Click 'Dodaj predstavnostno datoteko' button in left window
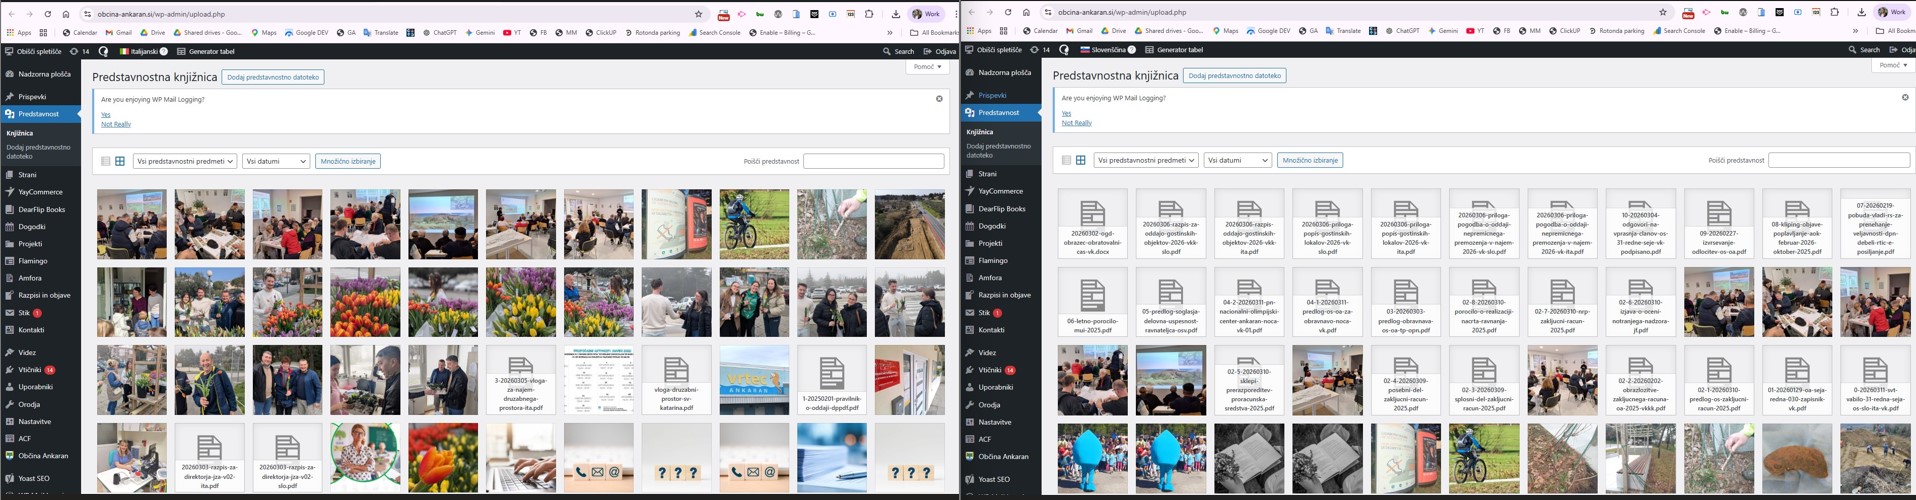Image resolution: width=1916 pixels, height=500 pixels. click(272, 77)
